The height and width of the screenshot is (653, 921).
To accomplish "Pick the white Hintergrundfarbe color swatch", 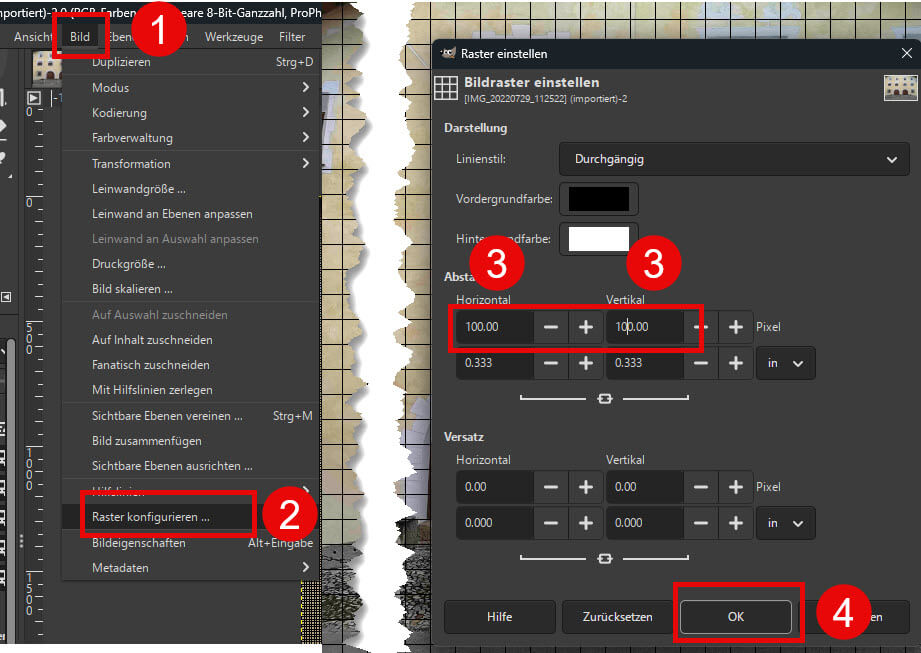I will pyautogui.click(x=598, y=238).
